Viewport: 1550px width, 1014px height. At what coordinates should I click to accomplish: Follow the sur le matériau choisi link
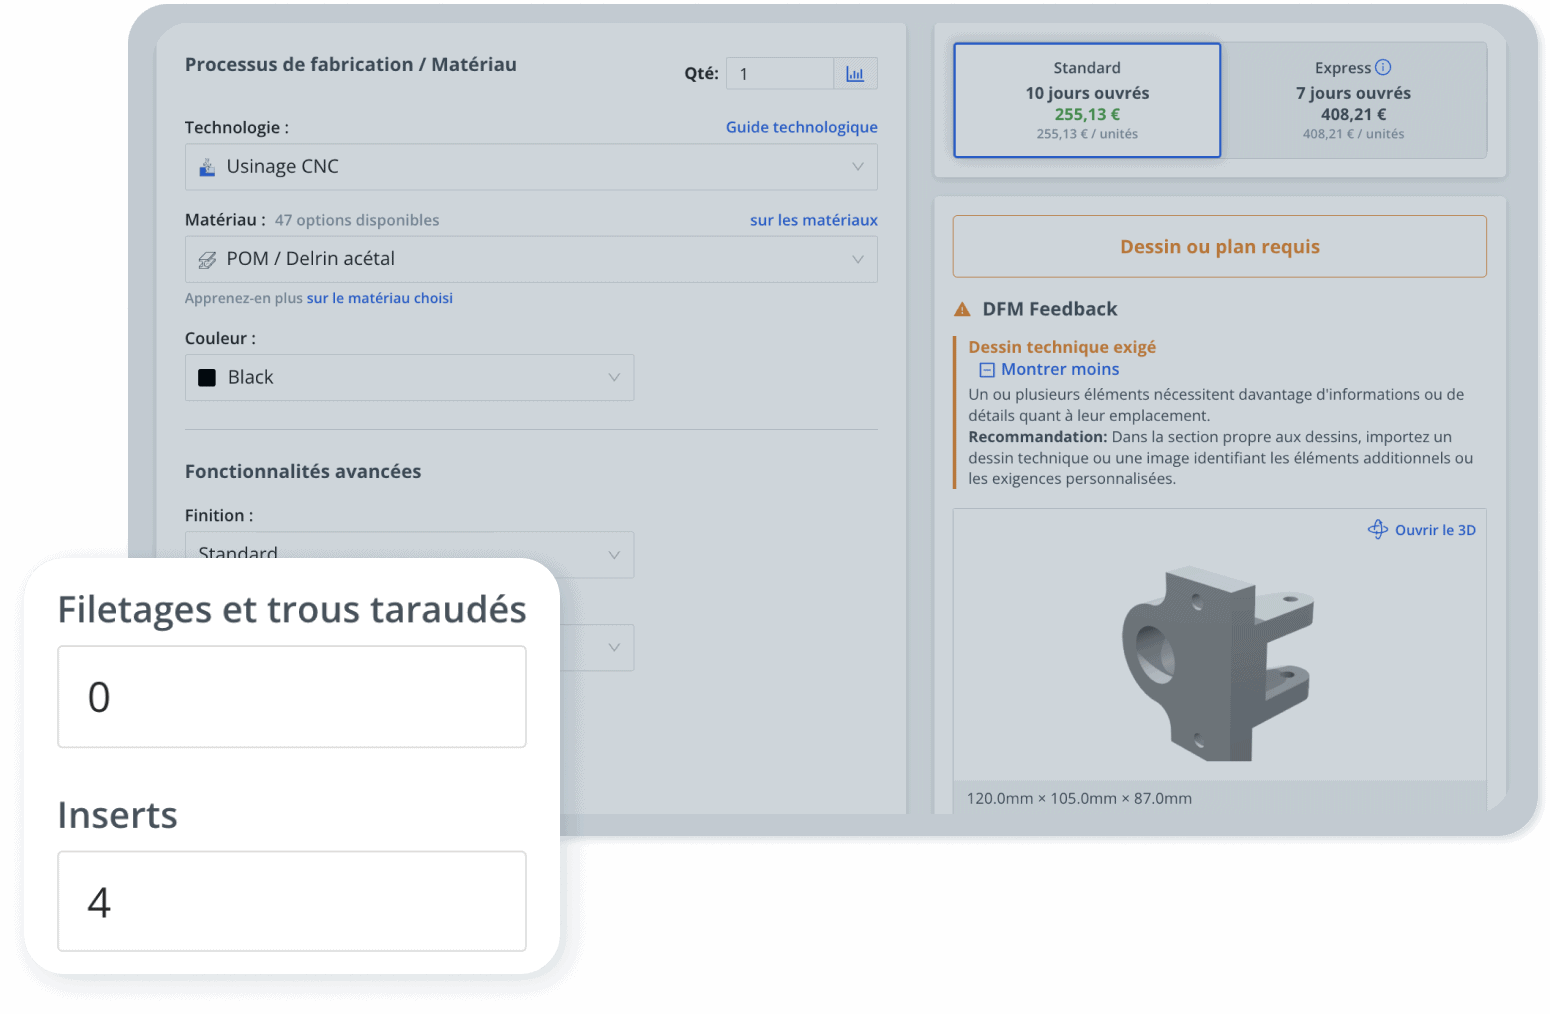379,298
